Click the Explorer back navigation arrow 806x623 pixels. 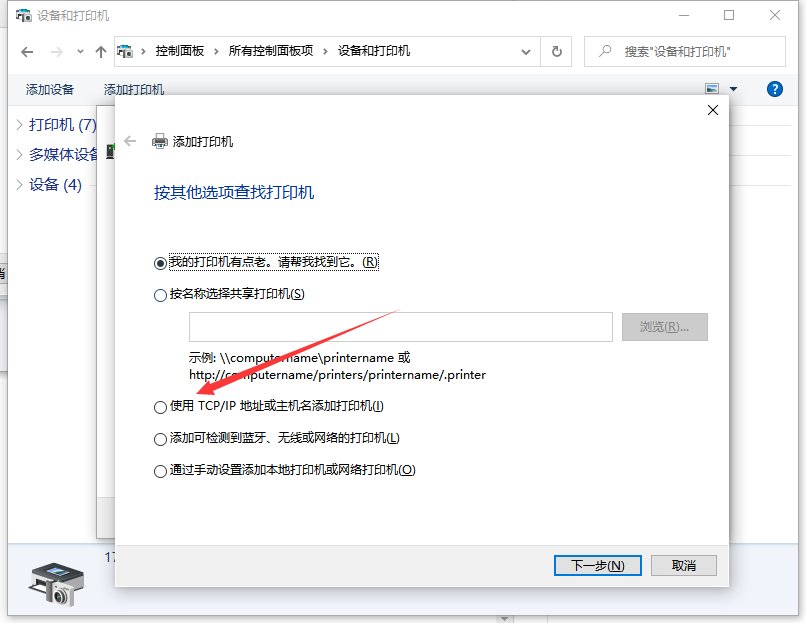27,51
